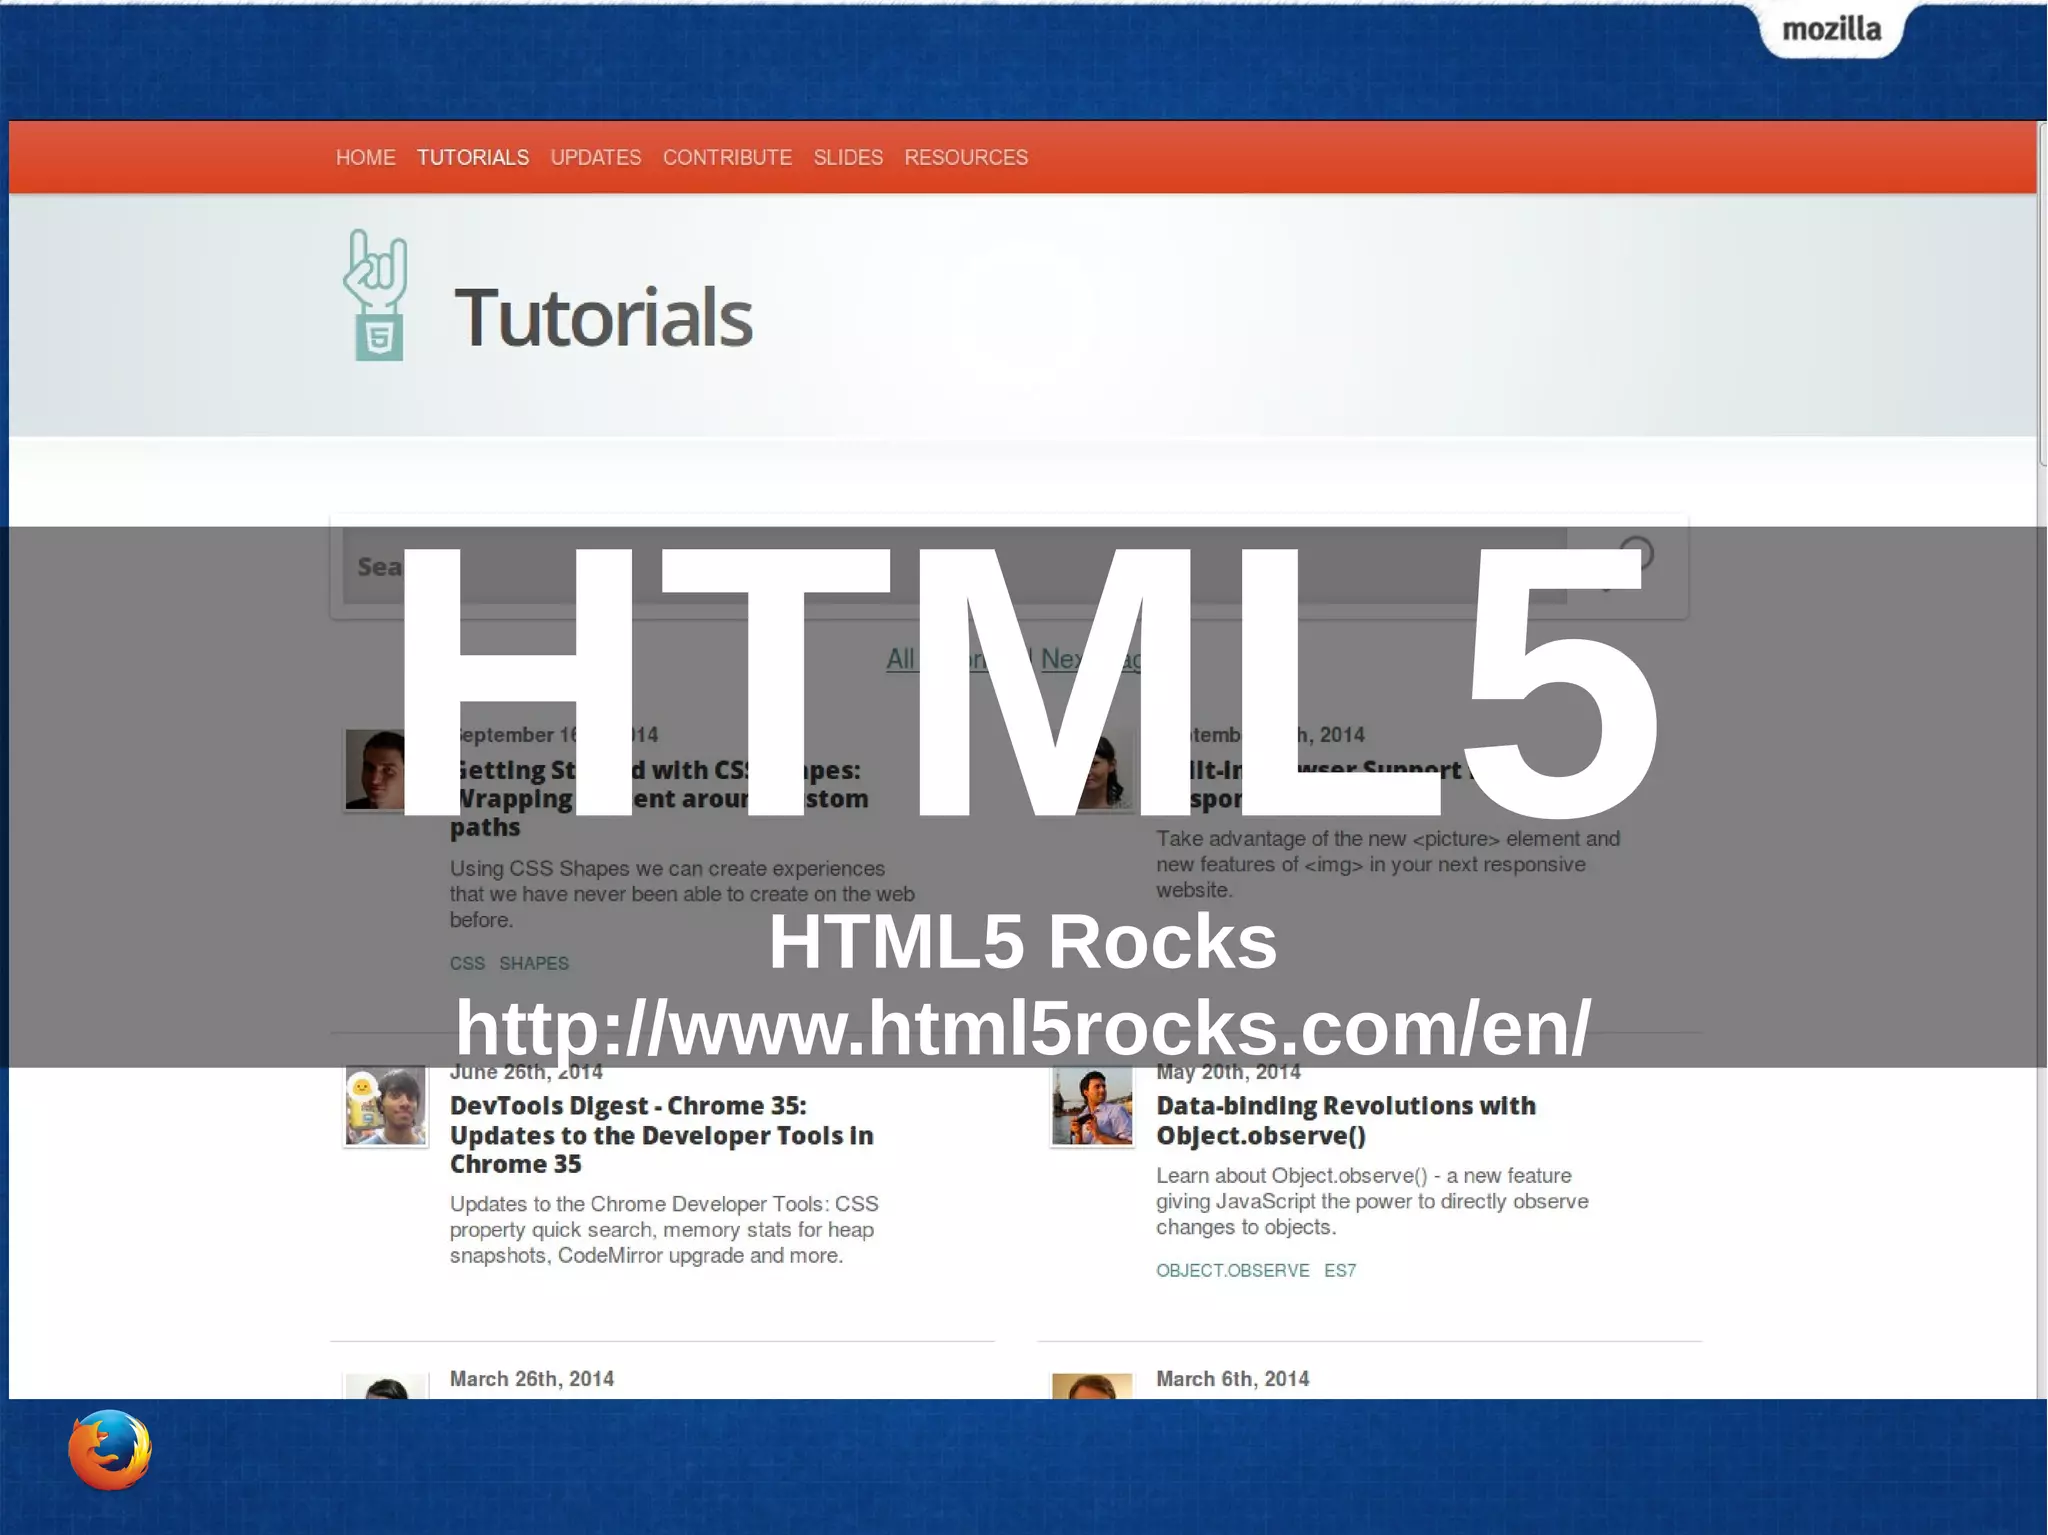Select the TUTORIALS navigation tab
Viewport: 2048px width, 1535px height.
coord(473,158)
